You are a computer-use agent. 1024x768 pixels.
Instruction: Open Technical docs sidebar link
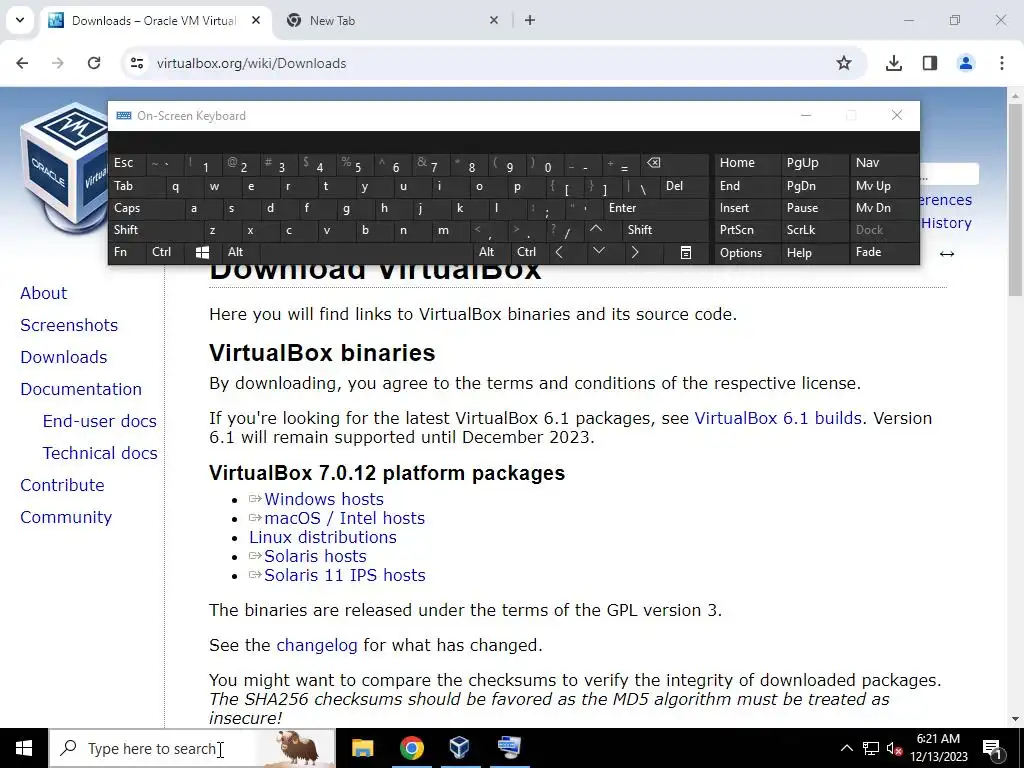[100, 453]
